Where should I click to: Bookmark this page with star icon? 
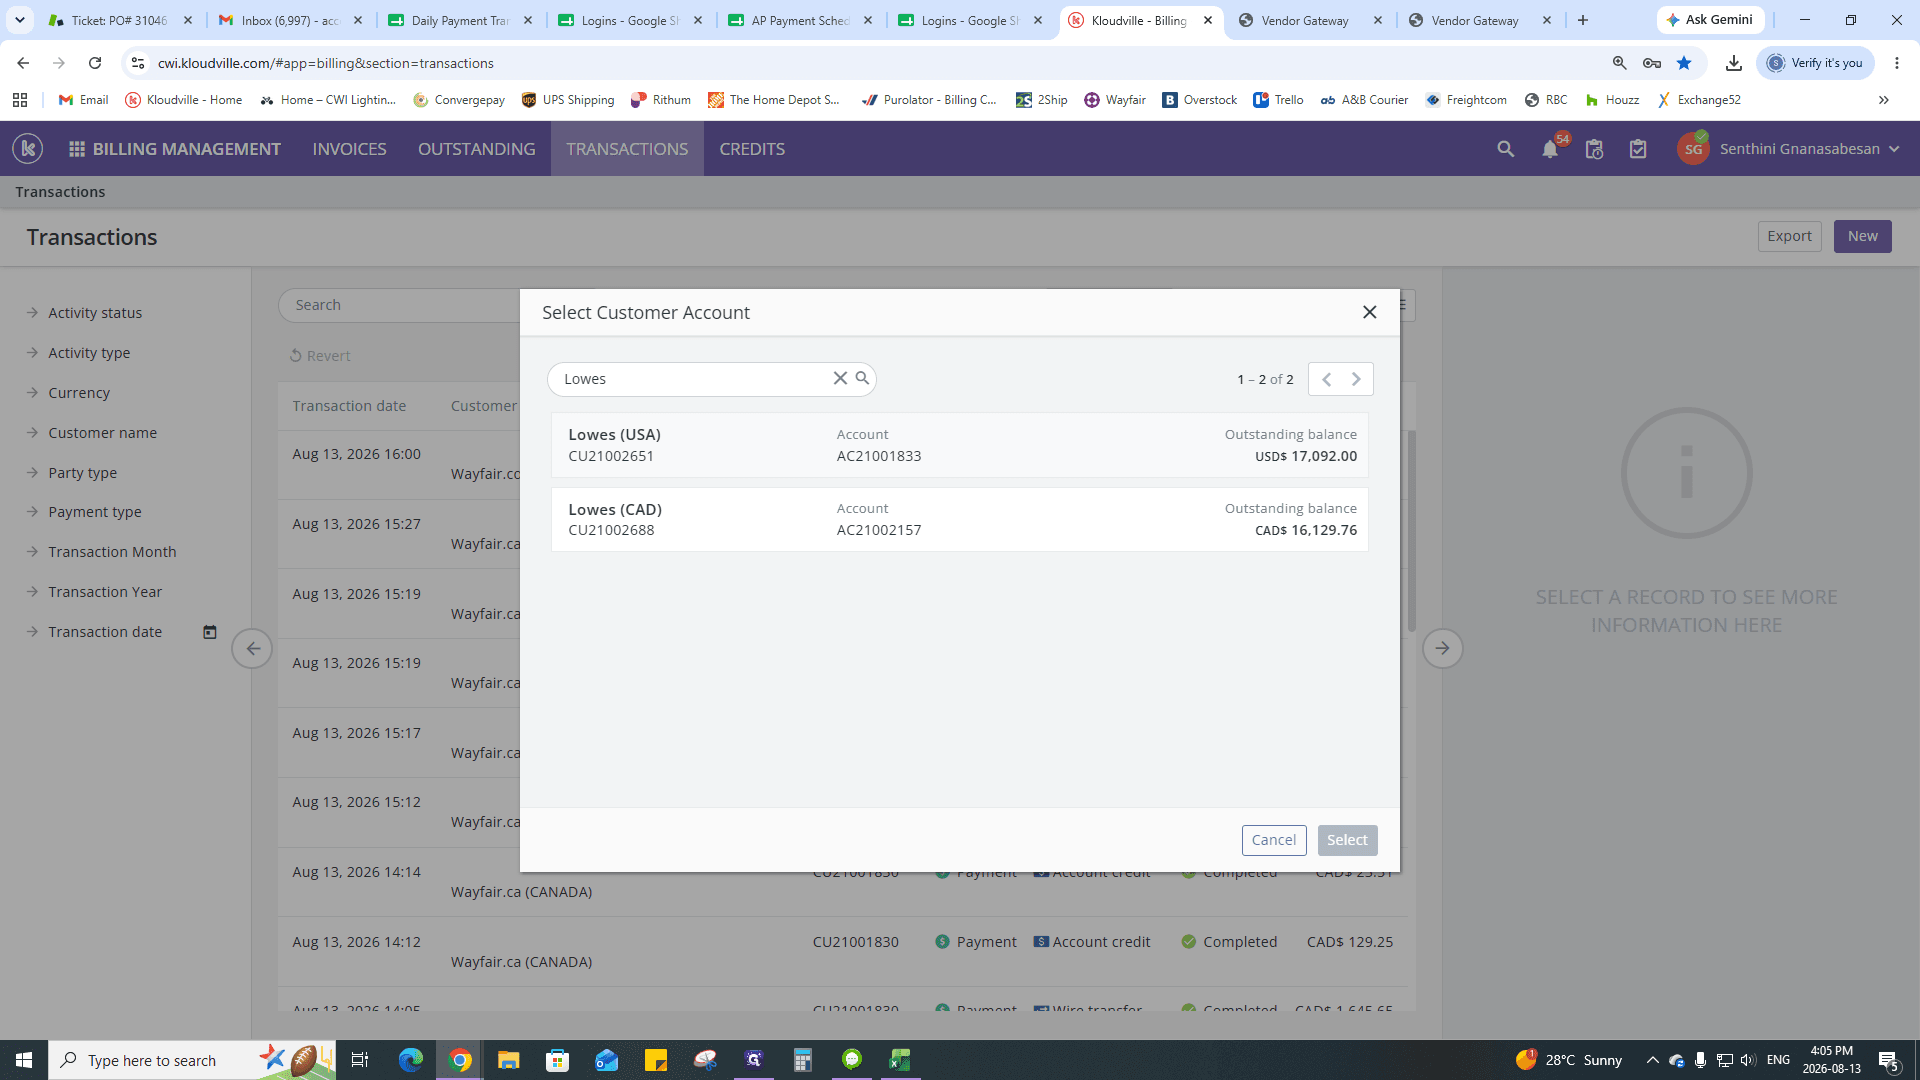point(1684,63)
